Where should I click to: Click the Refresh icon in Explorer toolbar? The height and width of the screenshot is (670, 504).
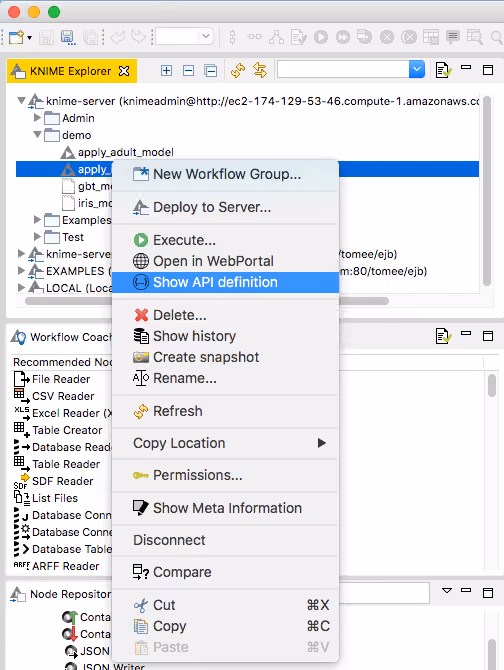(238, 71)
